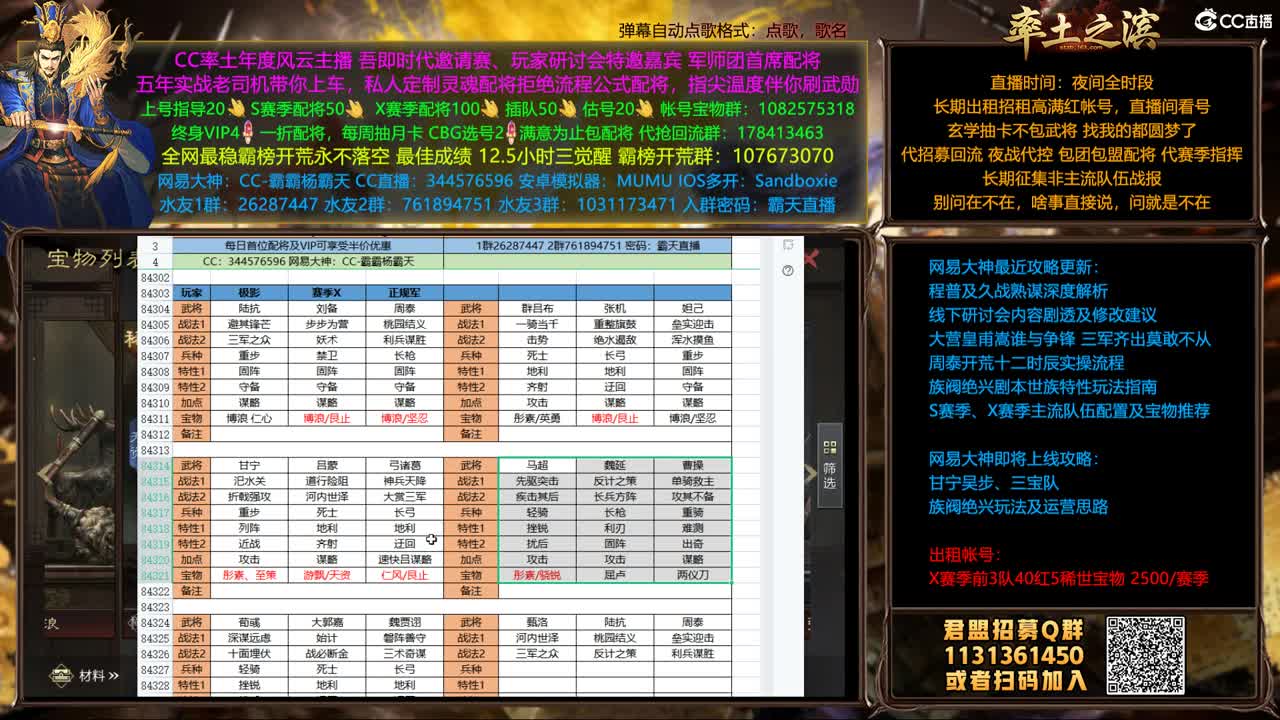Click cell 群吕布
The image size is (1280, 720).
tap(537, 309)
